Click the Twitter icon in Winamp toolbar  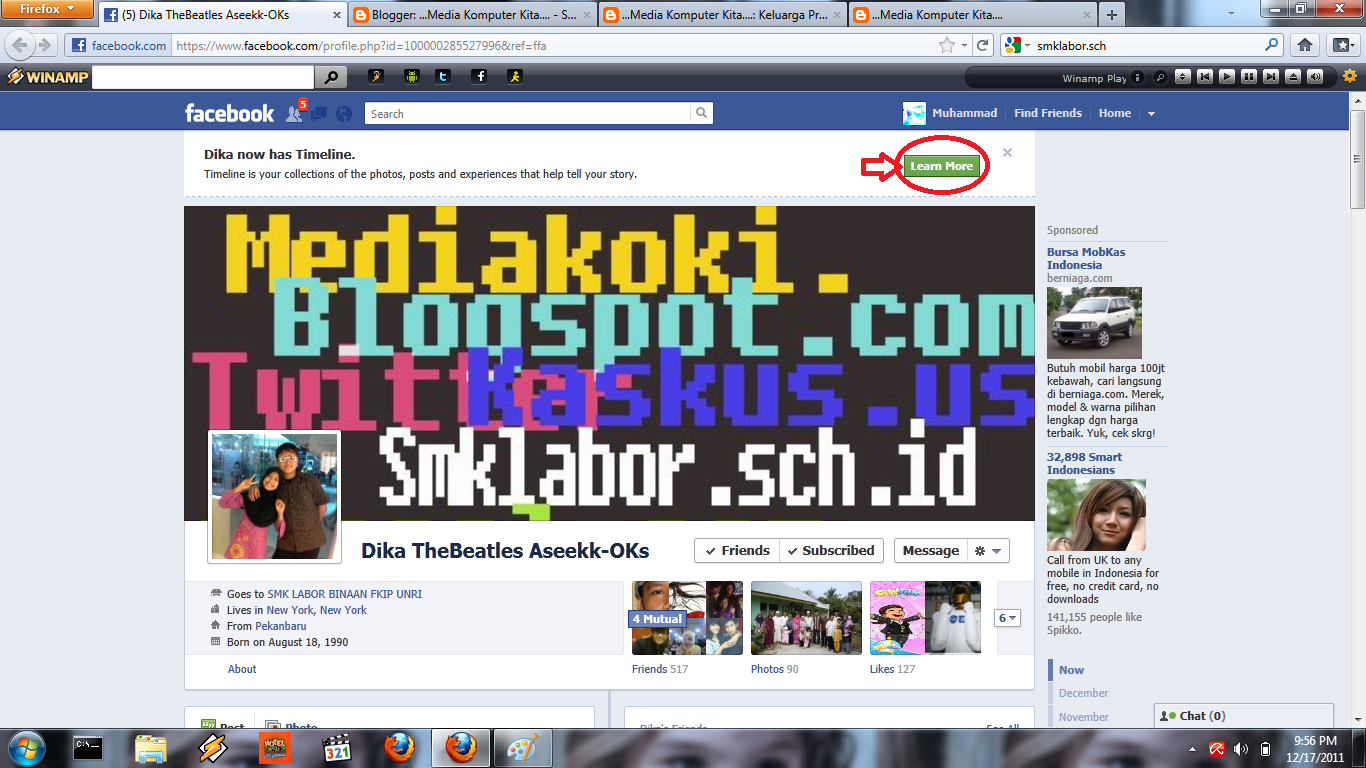443,76
